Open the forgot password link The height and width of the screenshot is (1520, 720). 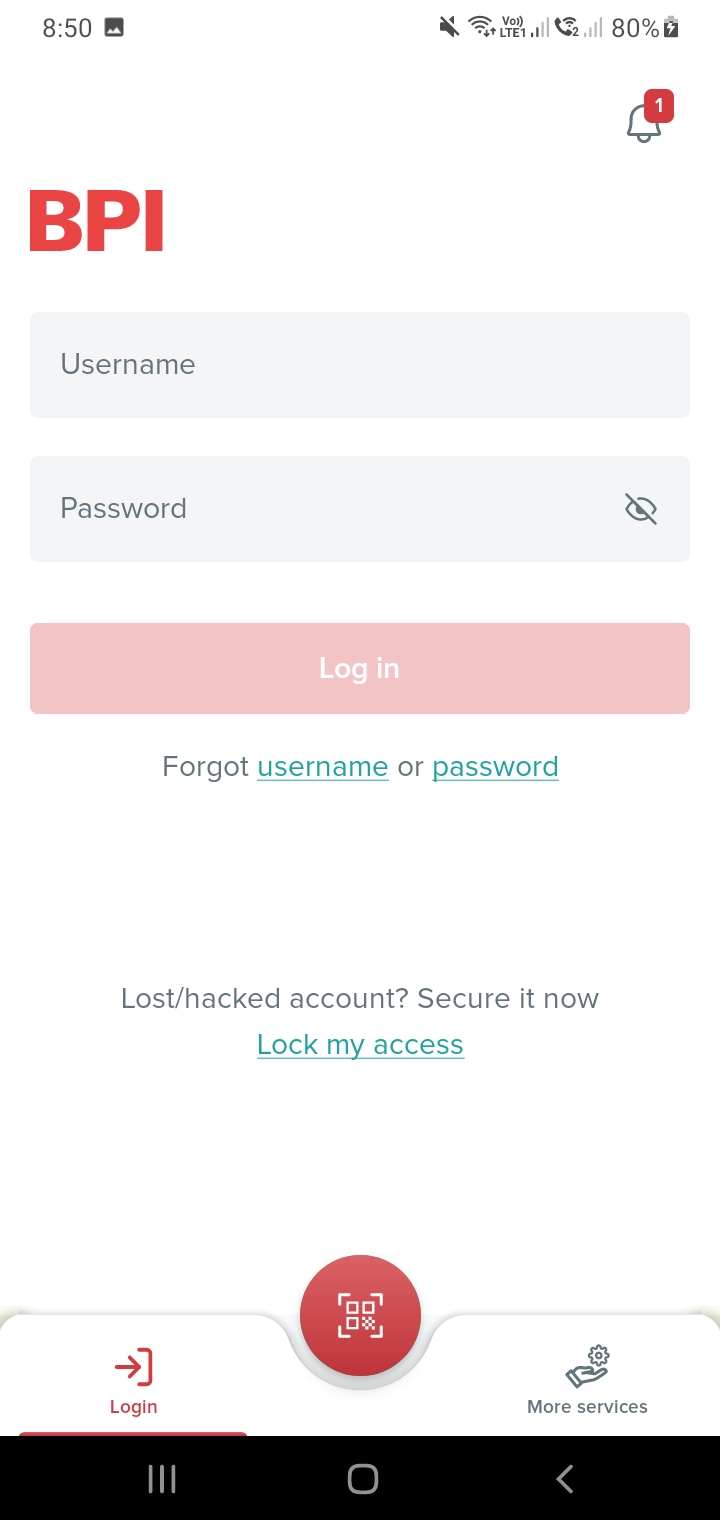pyautogui.click(x=495, y=767)
